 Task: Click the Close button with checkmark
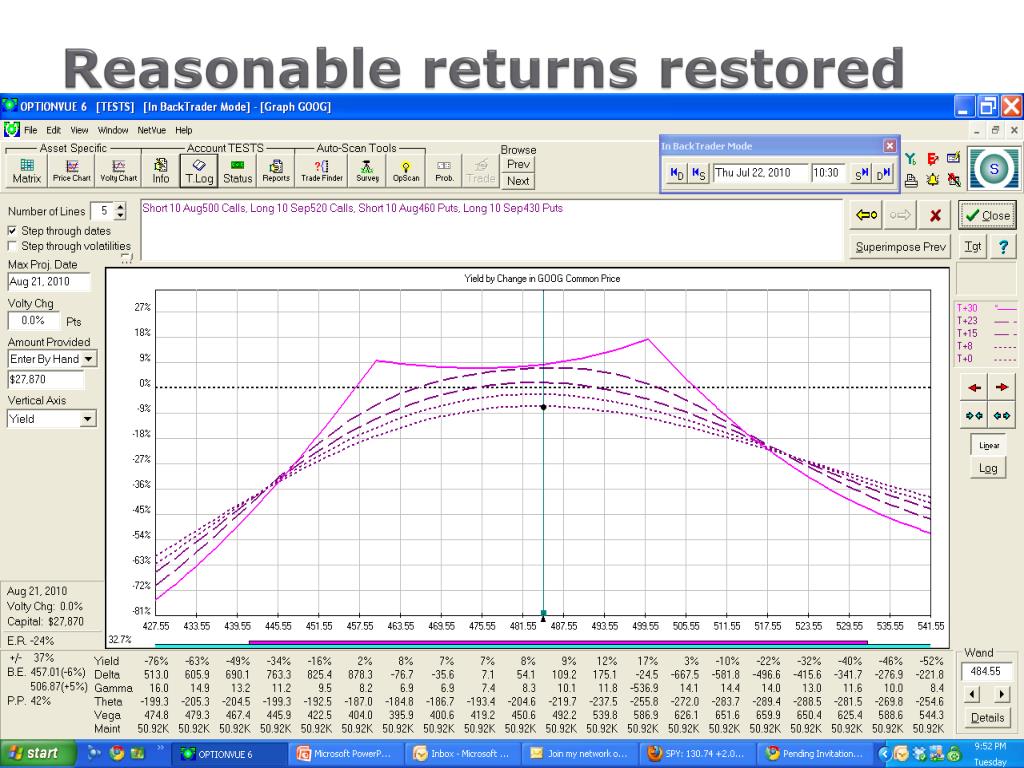[987, 215]
